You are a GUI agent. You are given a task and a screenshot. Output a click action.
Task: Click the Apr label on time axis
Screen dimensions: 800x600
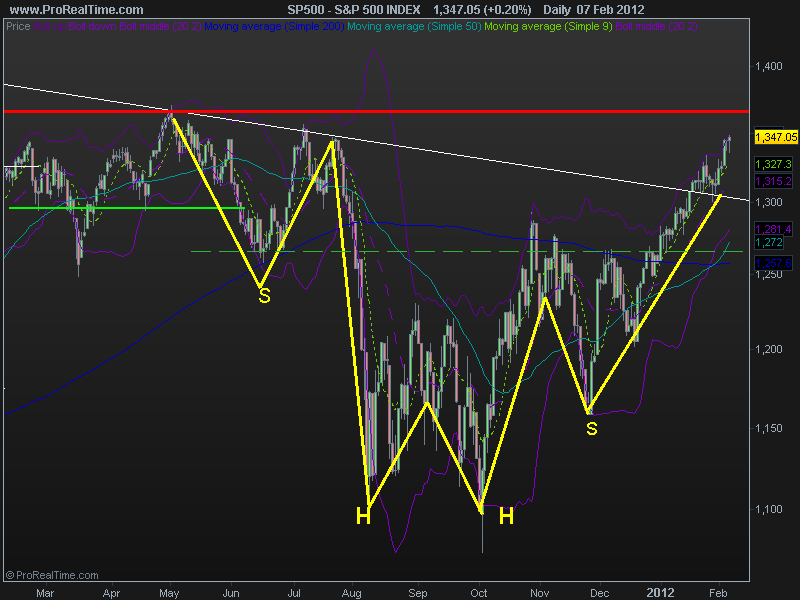pyautogui.click(x=111, y=593)
